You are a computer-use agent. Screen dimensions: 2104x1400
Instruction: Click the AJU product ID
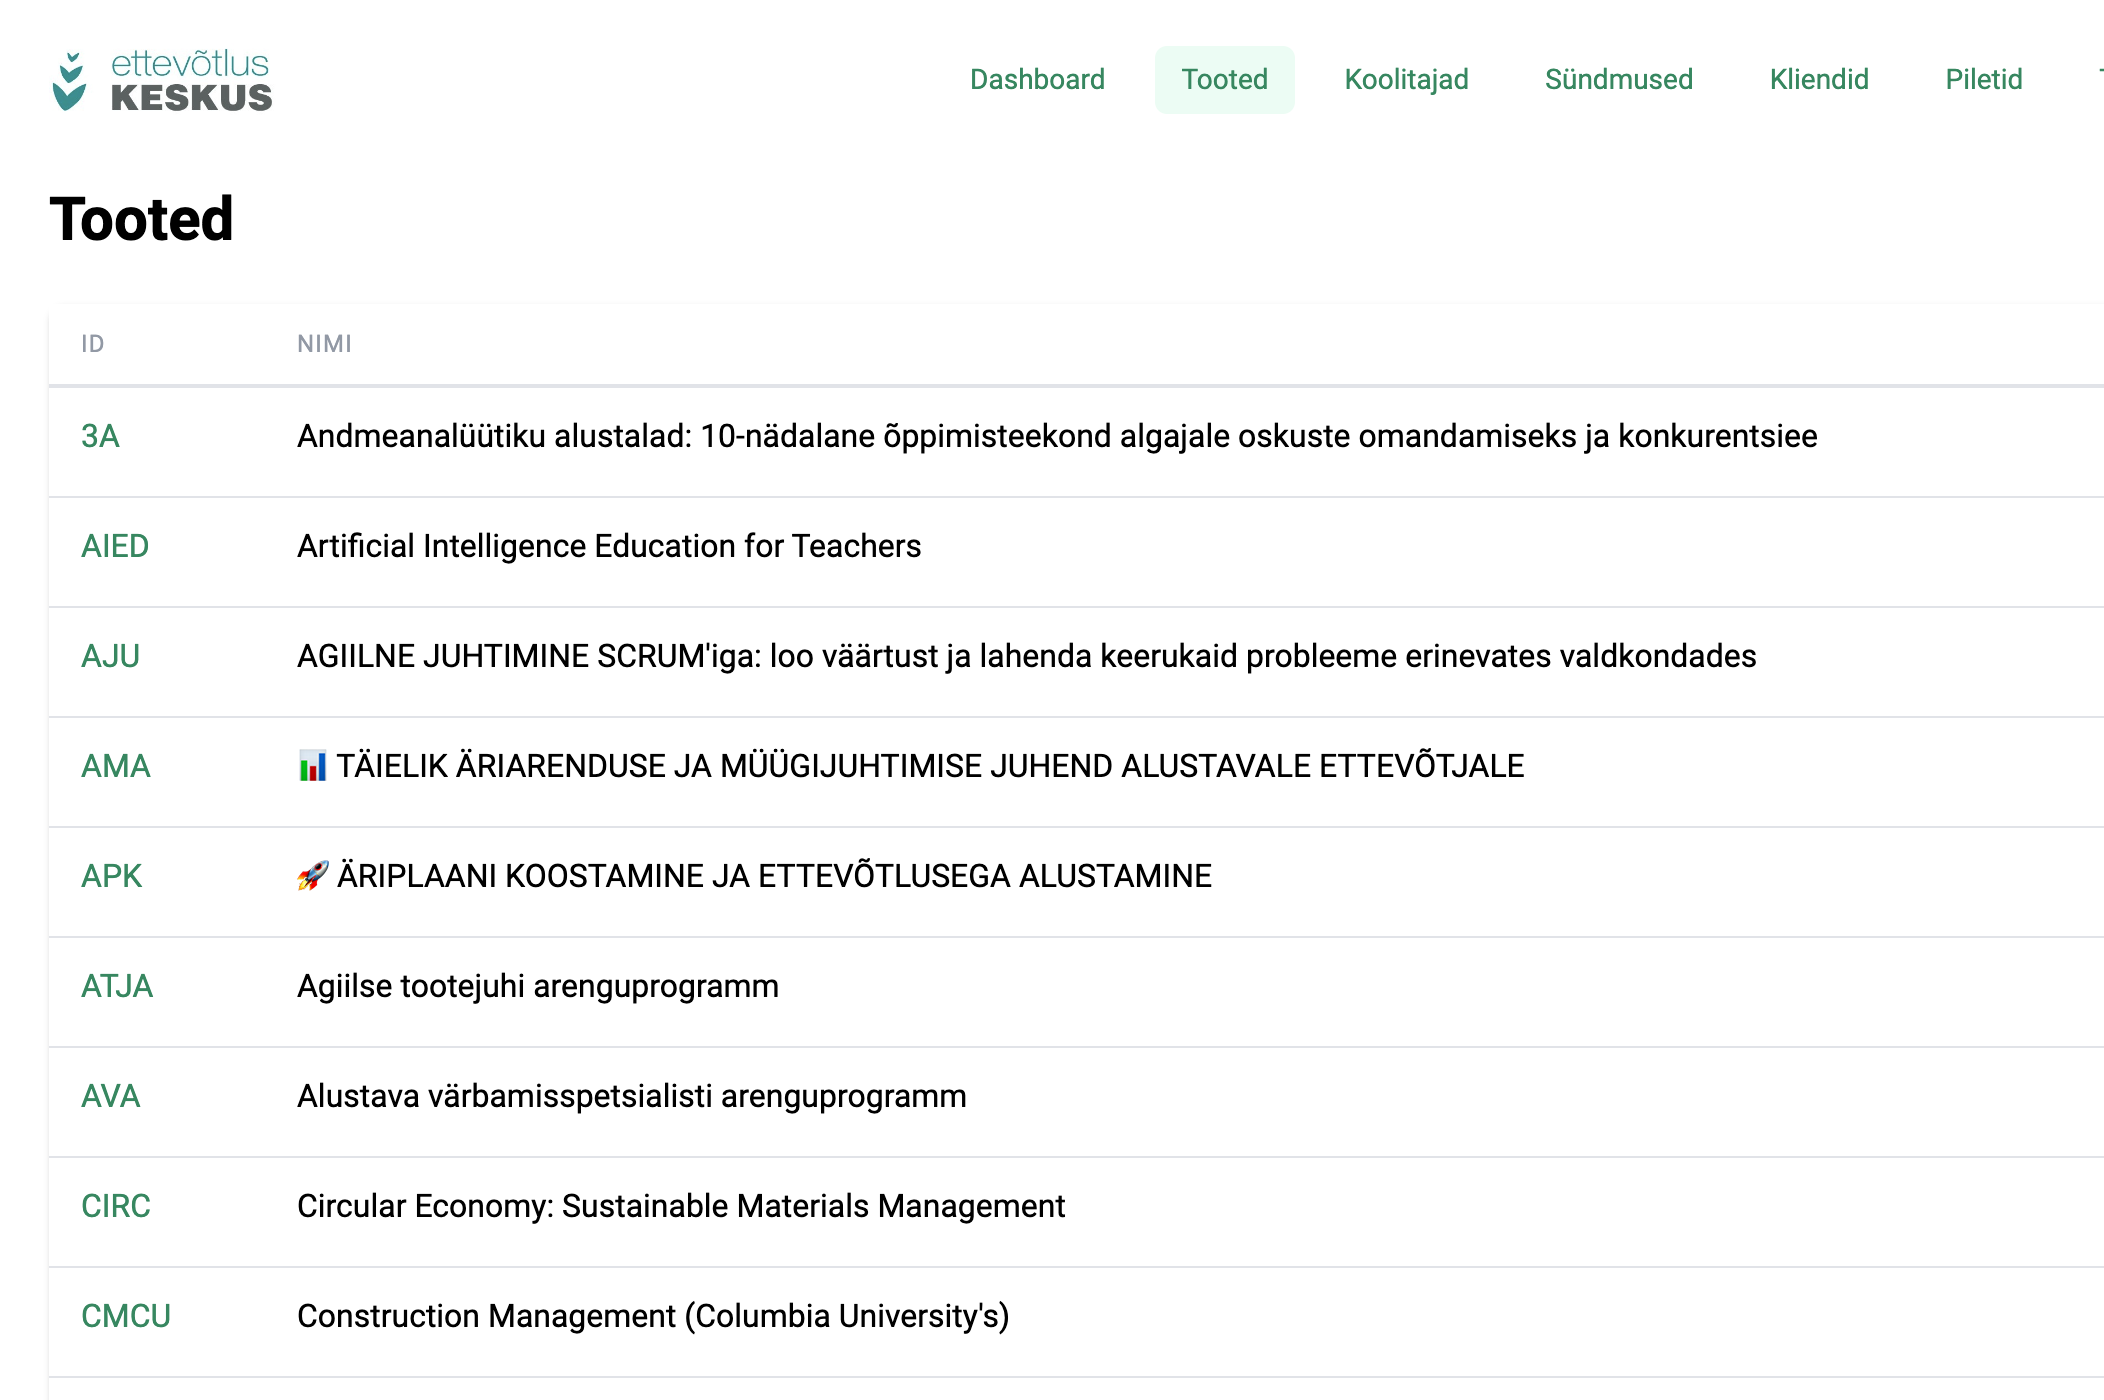click(x=110, y=657)
